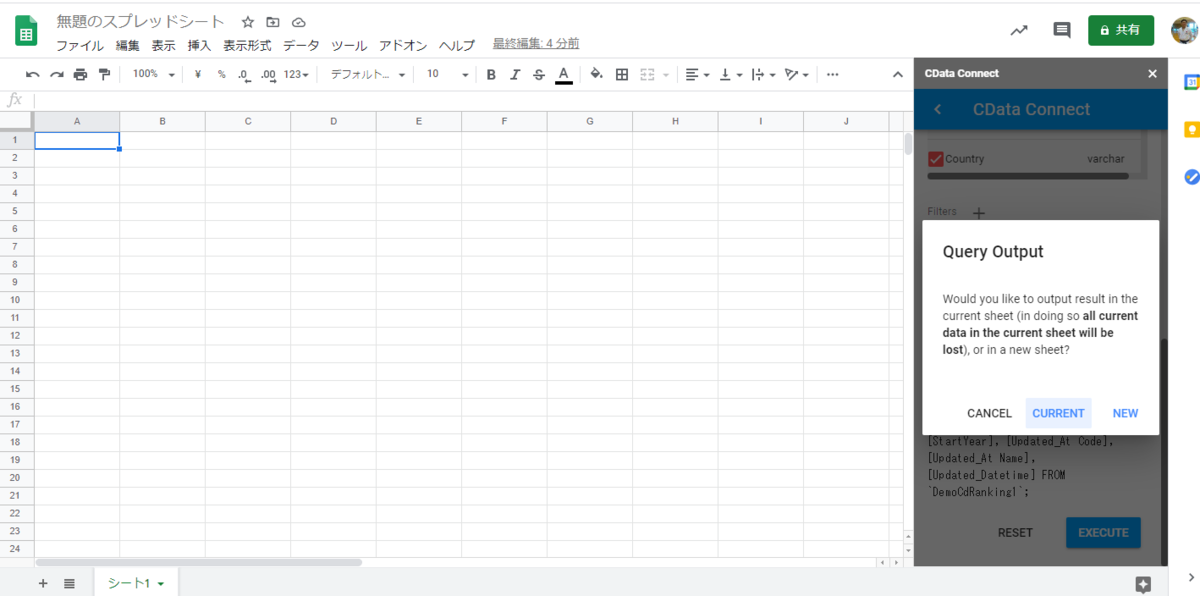Open the データ menu

(x=302, y=45)
